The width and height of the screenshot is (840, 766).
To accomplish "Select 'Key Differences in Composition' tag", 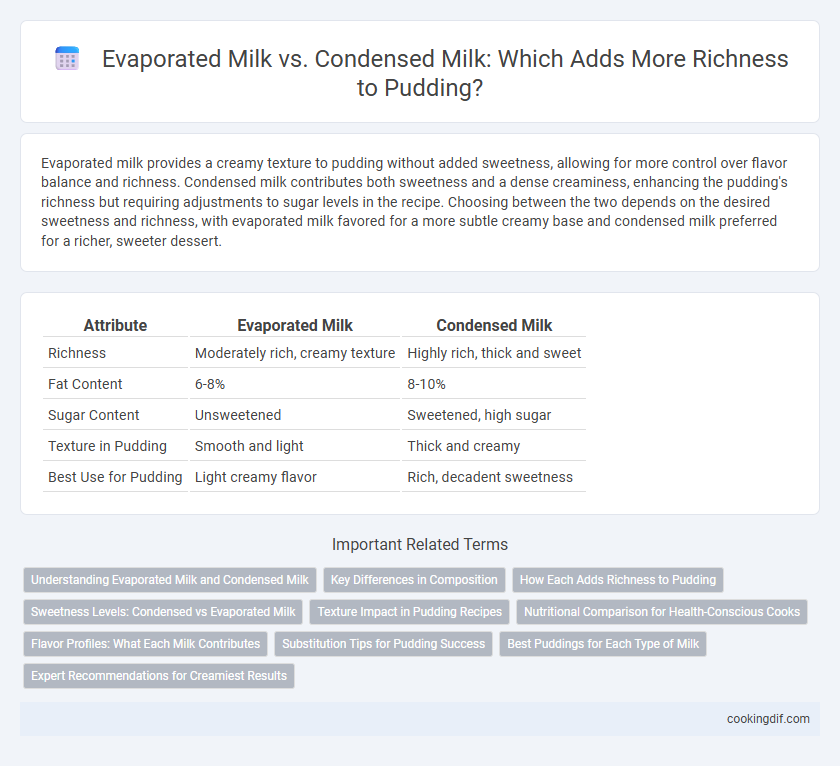I will [414, 580].
